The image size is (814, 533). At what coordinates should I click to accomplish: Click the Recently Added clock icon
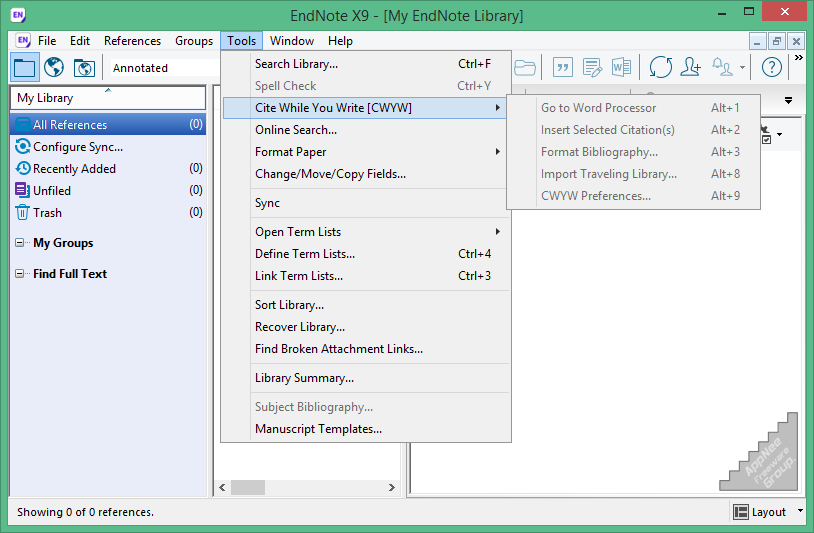click(23, 168)
